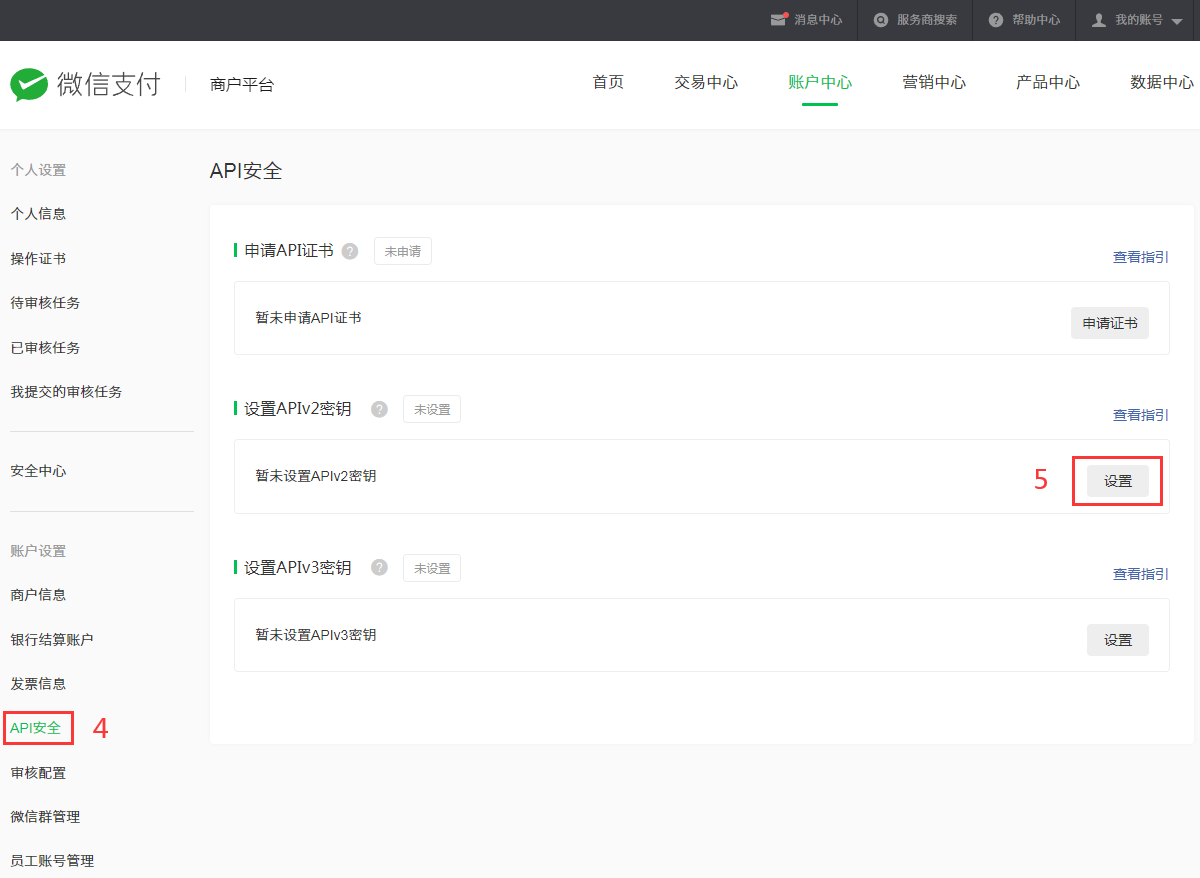Click help icon beside 申请API证书
This screenshot has height=878, width=1200.
point(350,251)
